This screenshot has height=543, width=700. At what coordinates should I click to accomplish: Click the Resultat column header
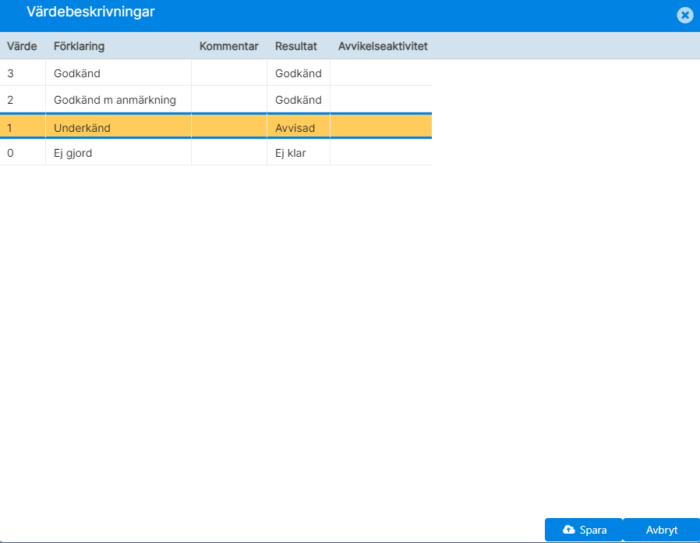pos(298,46)
